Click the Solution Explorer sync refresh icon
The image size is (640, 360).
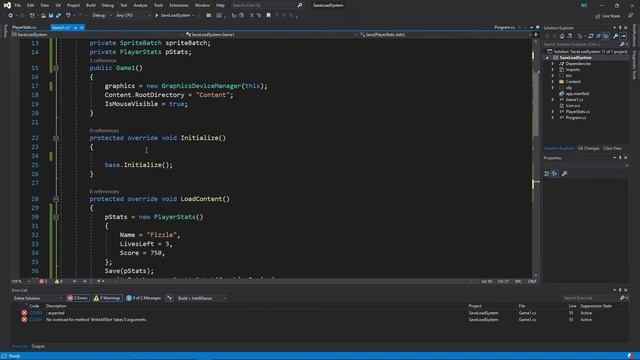tap(590, 36)
